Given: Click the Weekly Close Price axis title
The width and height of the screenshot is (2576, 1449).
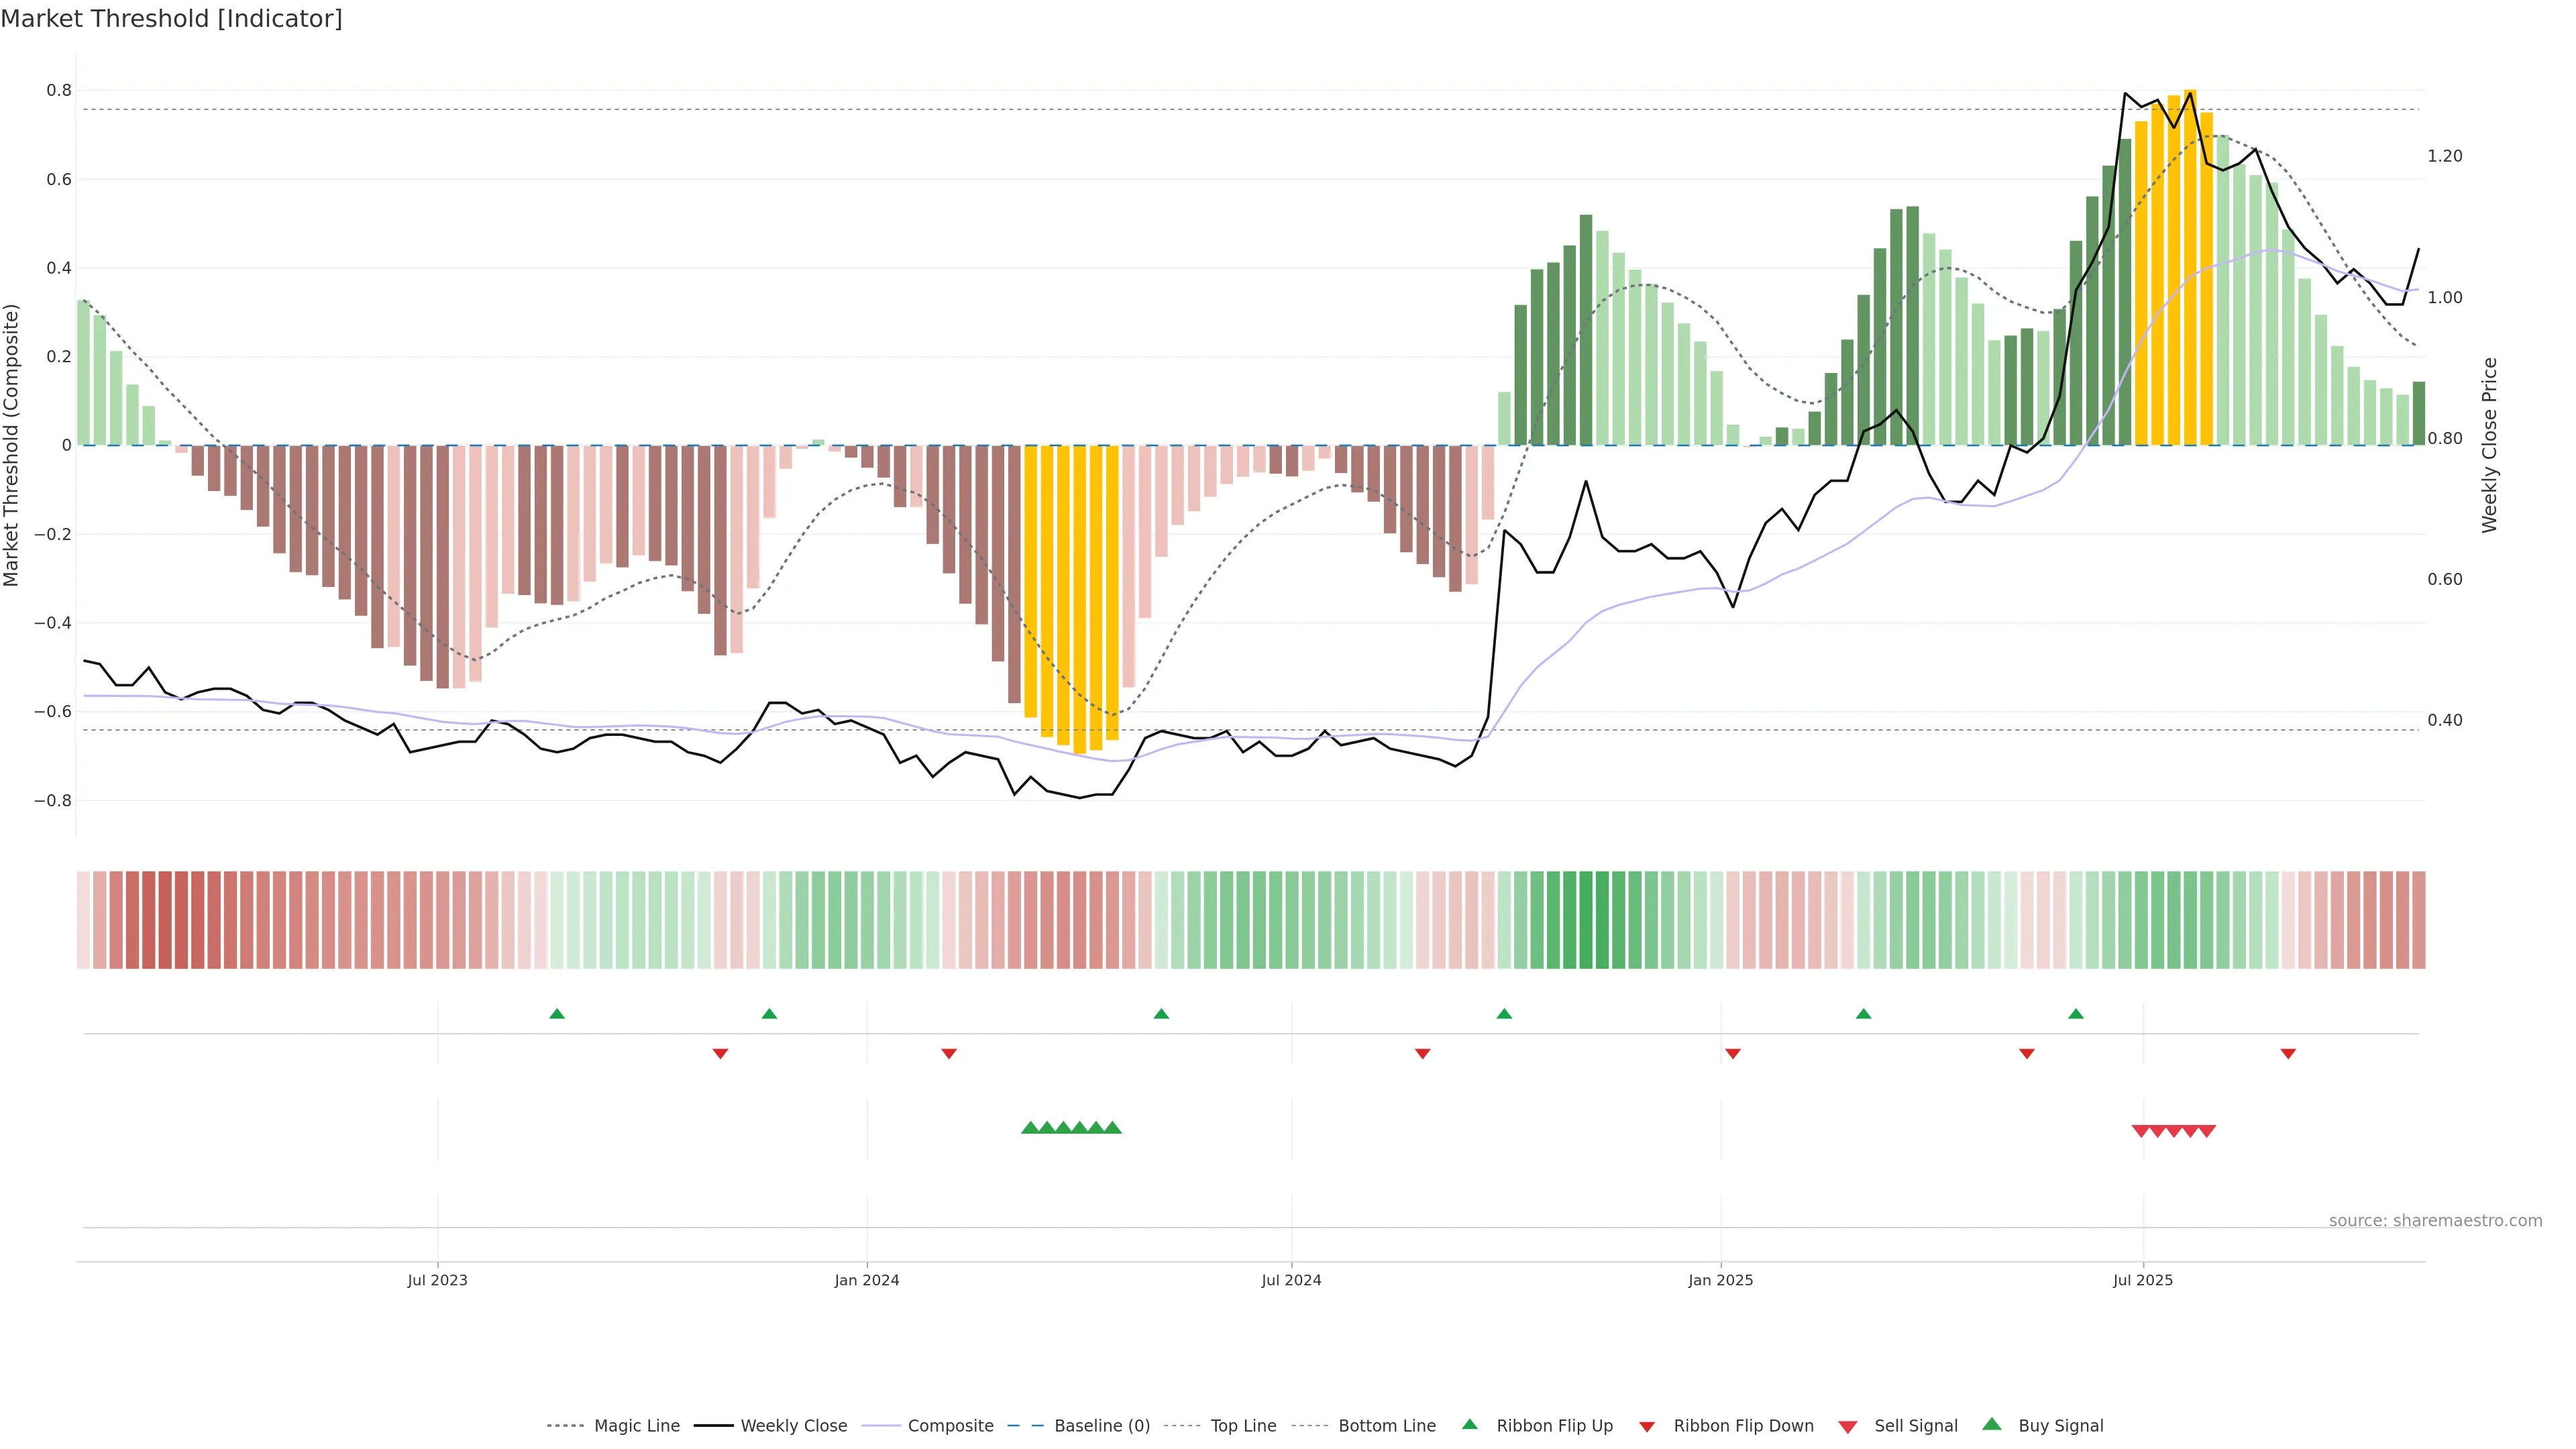Looking at the screenshot, I should pyautogui.click(x=2489, y=445).
